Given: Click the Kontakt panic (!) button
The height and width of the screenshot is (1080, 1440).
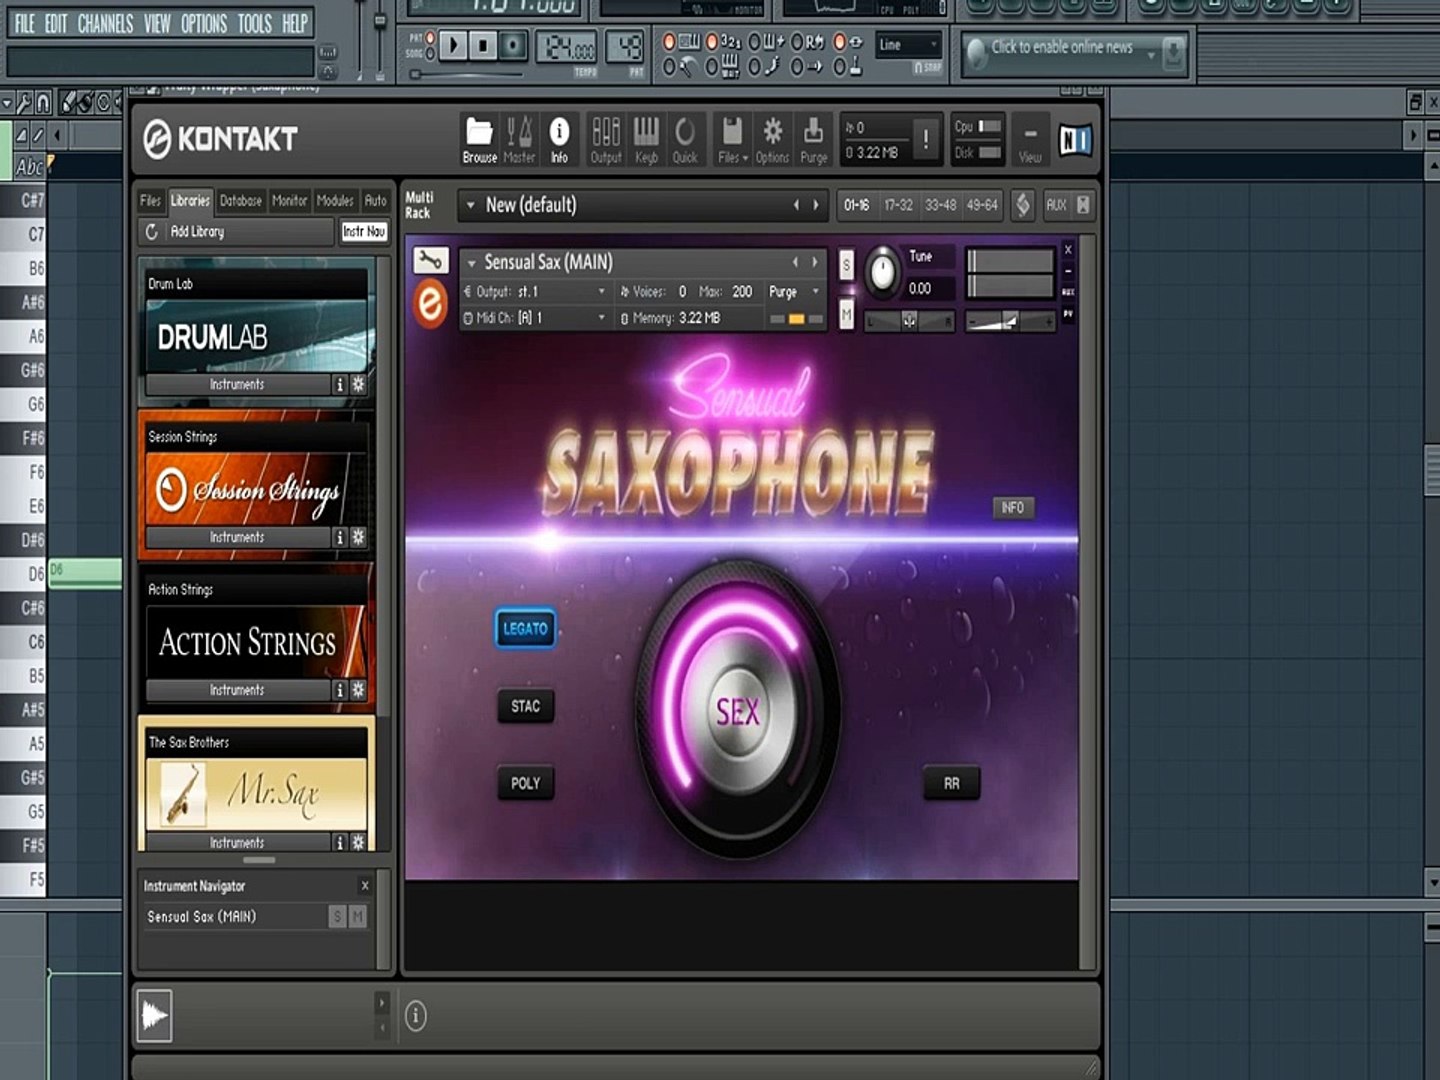Looking at the screenshot, I should 926,139.
